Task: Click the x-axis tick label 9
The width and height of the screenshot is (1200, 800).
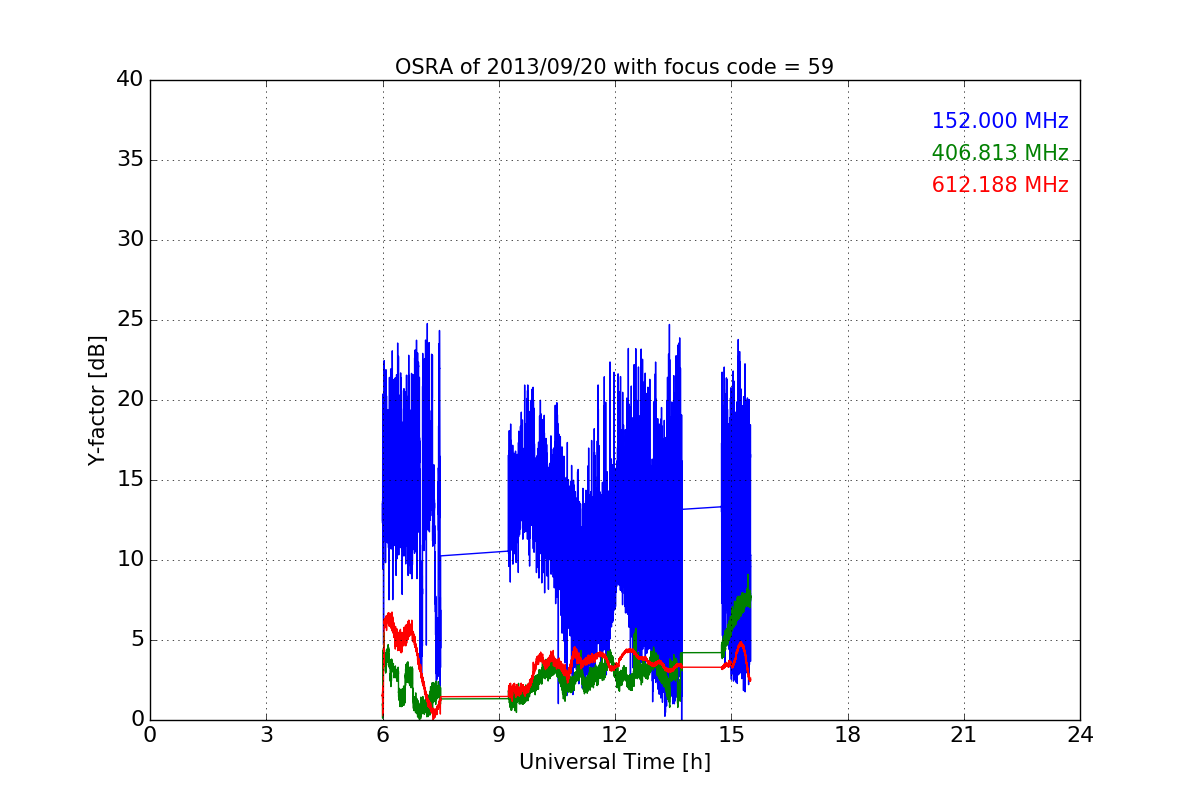Action: (499, 734)
